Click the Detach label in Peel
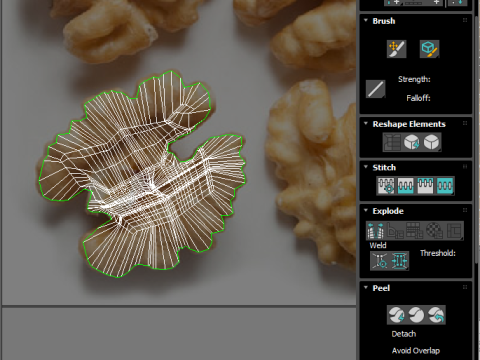Viewport: 480px width, 360px height. coord(404,334)
